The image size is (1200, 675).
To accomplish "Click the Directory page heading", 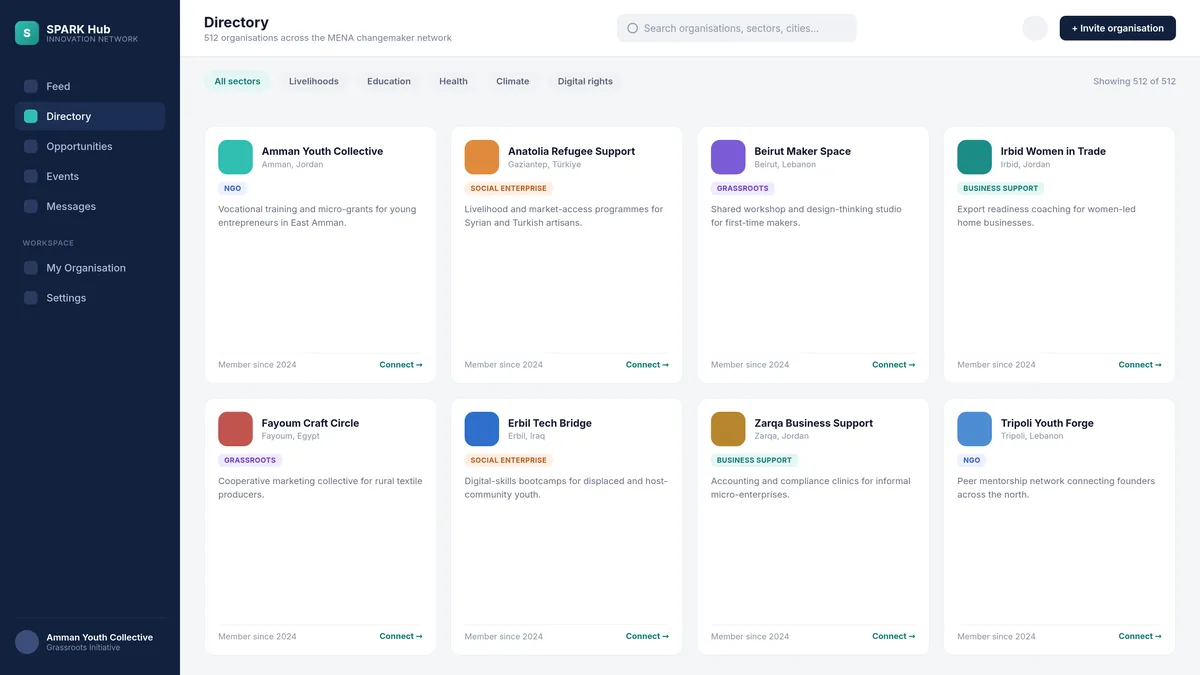I will click(236, 22).
